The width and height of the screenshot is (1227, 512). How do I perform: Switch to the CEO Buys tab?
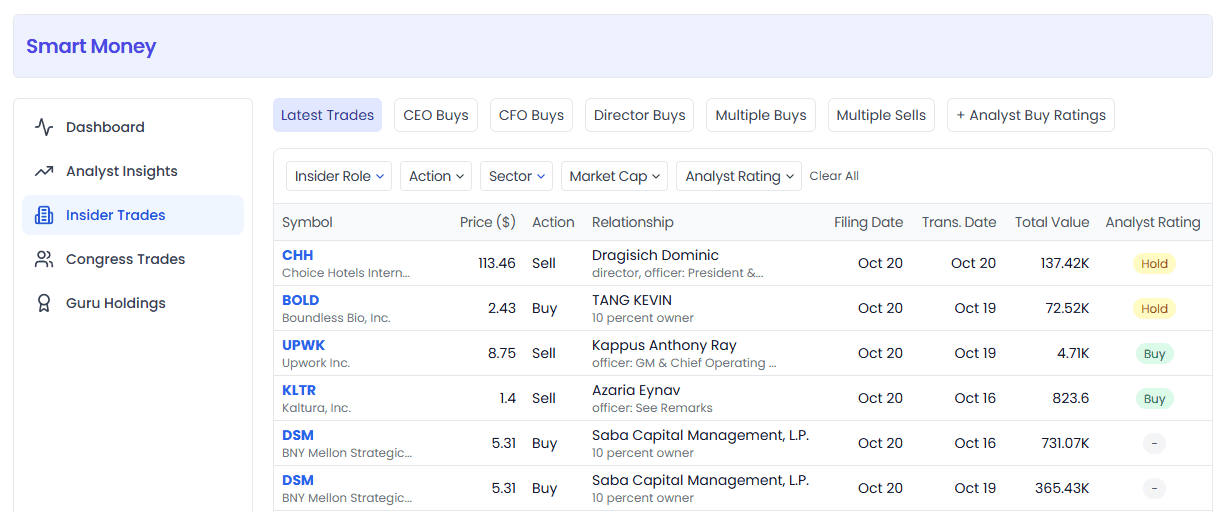point(436,115)
